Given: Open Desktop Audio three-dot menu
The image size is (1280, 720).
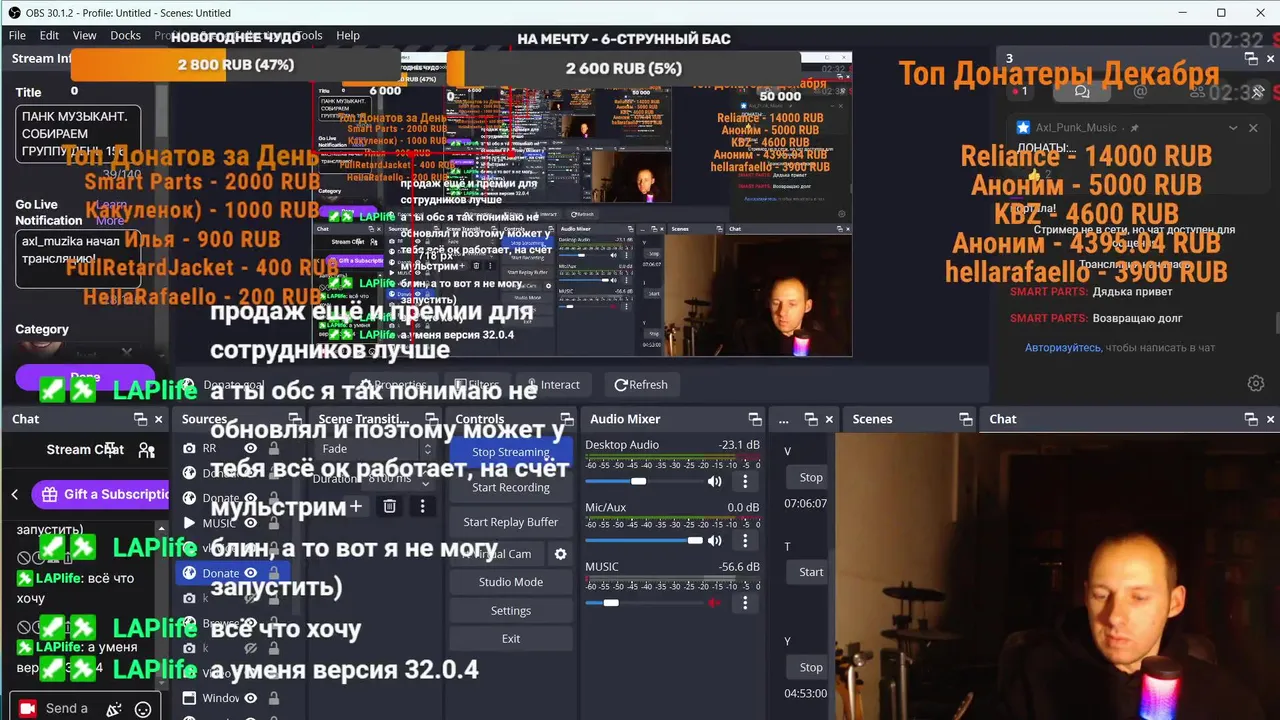Looking at the screenshot, I should (745, 482).
